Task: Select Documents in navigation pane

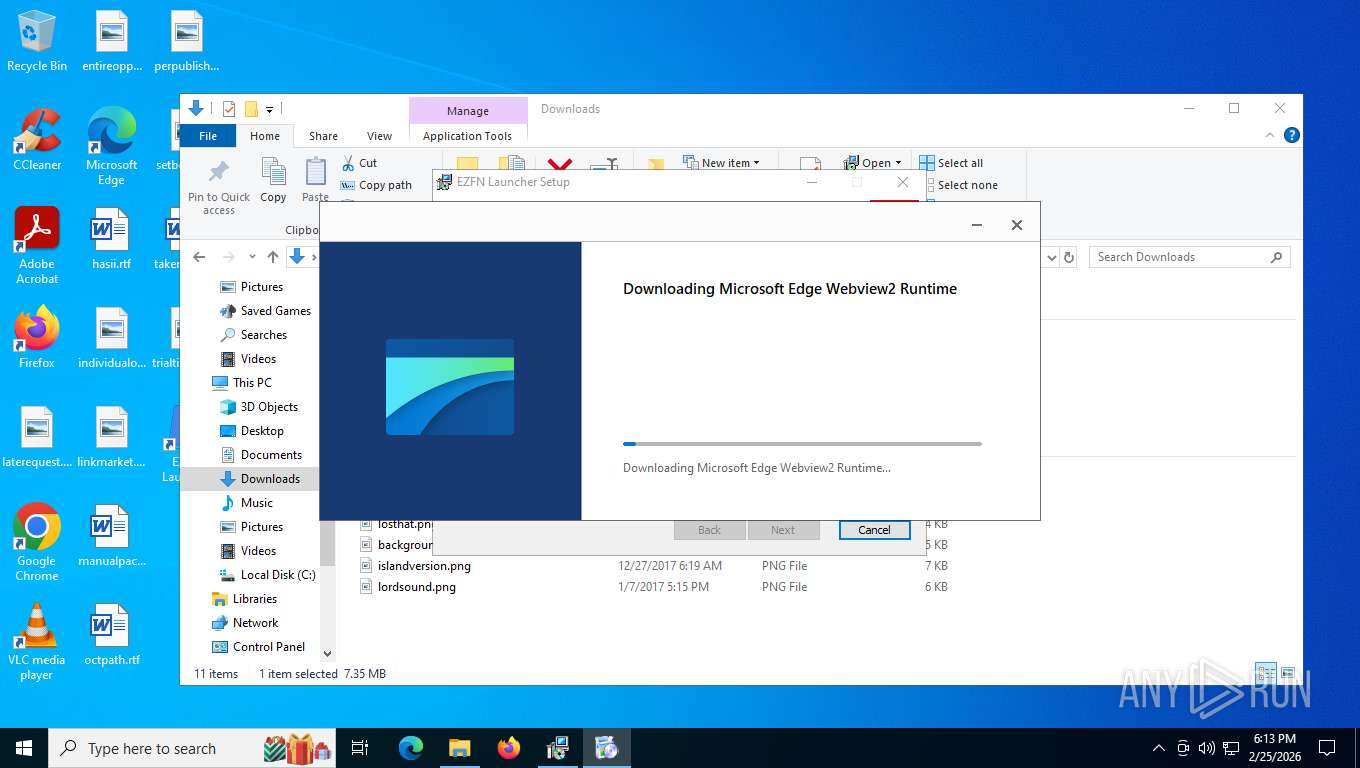Action: pos(260,455)
